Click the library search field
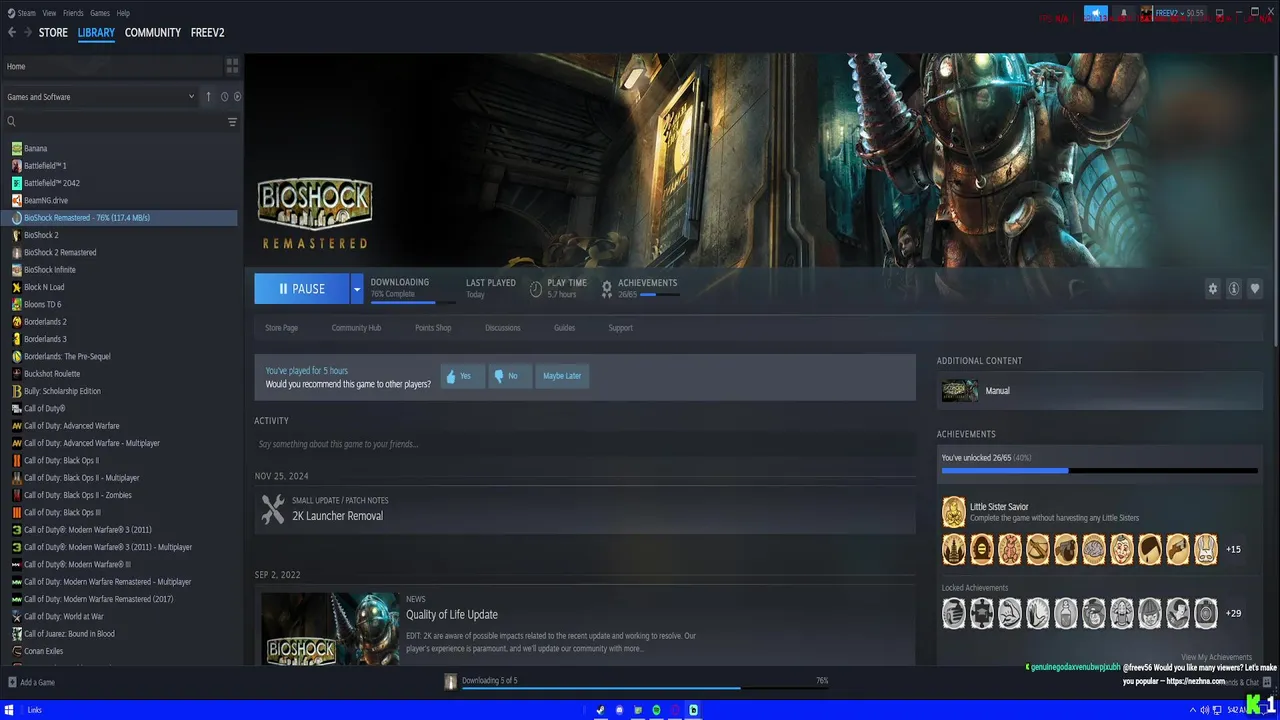 pos(113,122)
